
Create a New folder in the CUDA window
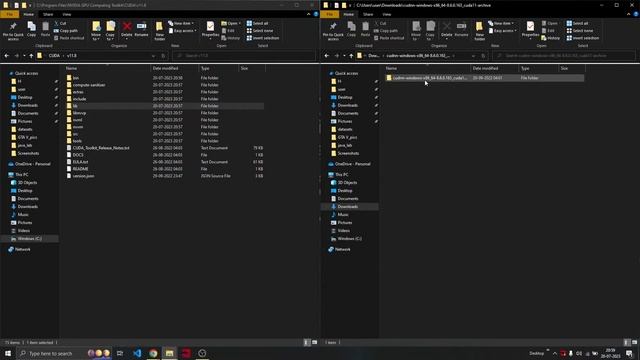pos(160,31)
